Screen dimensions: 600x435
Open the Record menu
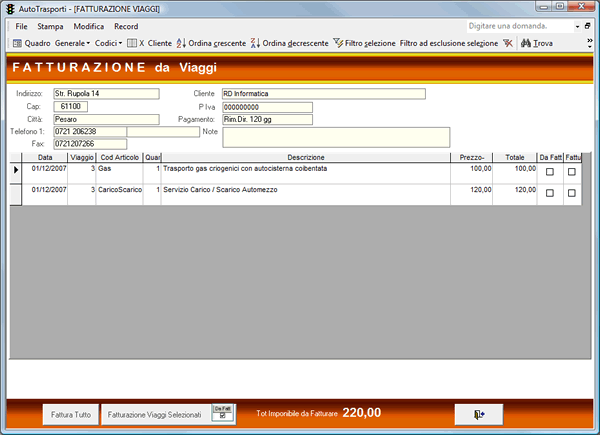pyautogui.click(x=126, y=26)
